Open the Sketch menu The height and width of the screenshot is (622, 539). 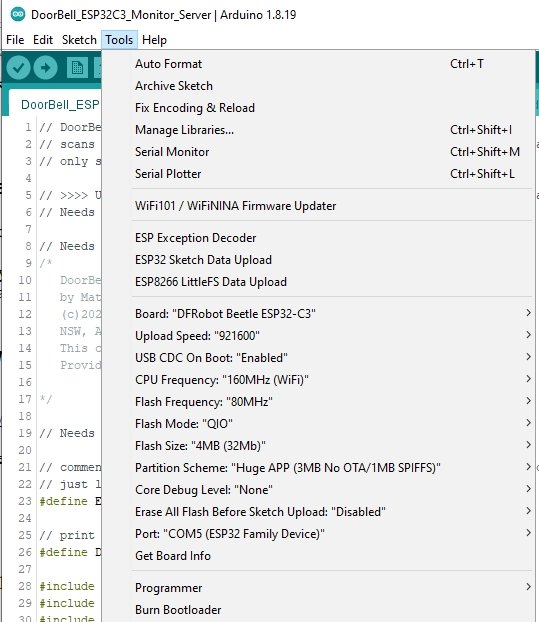[x=79, y=40]
